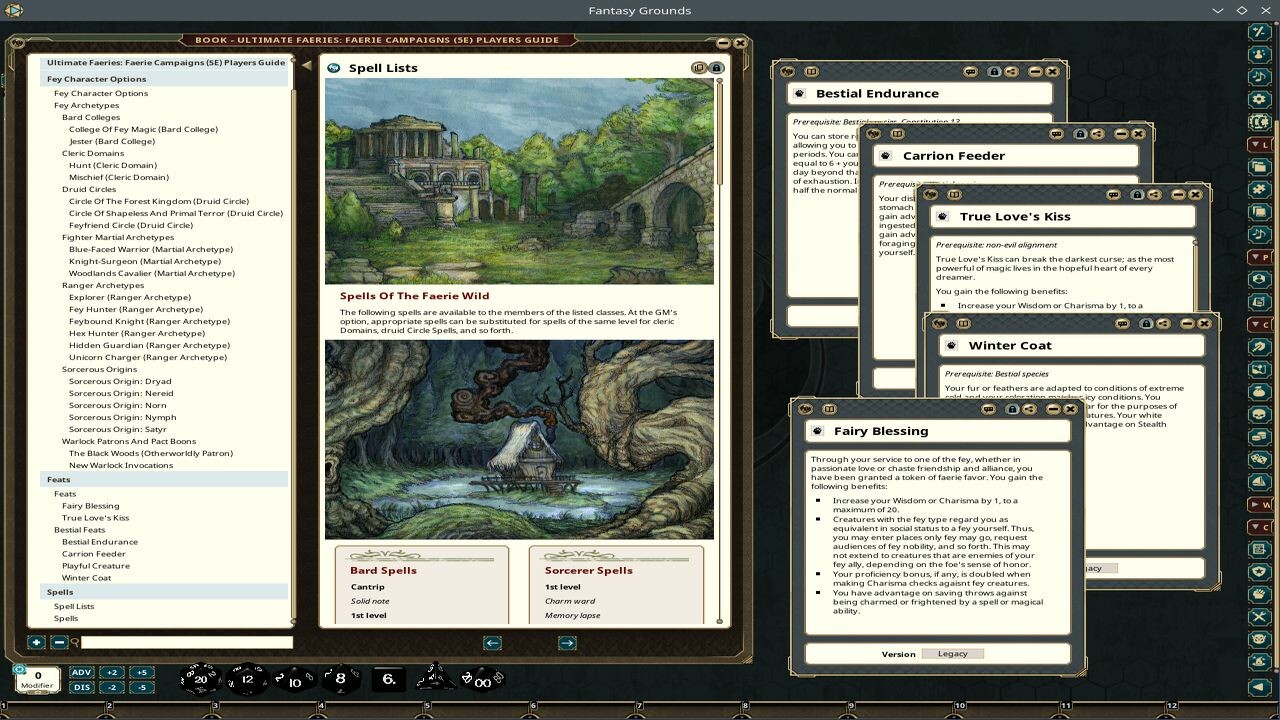Click the share icon on Bestial Endurance window
The width and height of the screenshot is (1280, 720).
1012,72
